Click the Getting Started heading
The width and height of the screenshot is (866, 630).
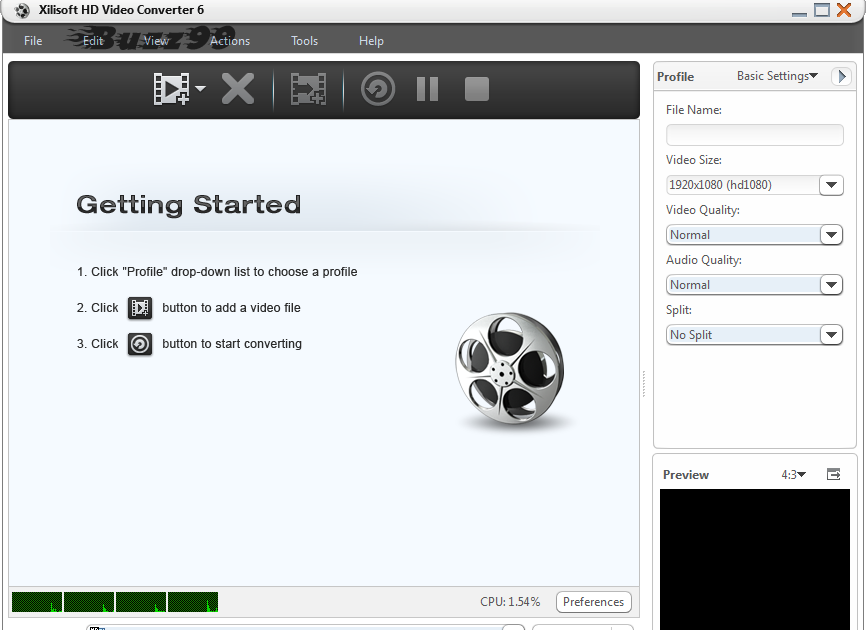(188, 204)
